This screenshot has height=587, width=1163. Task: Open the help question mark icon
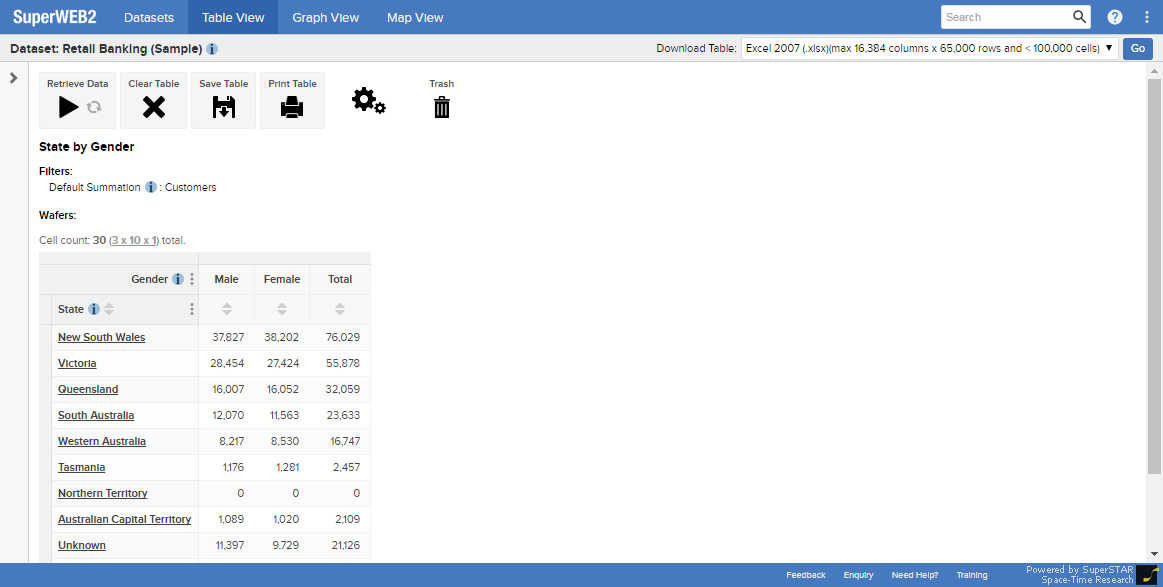click(1115, 17)
